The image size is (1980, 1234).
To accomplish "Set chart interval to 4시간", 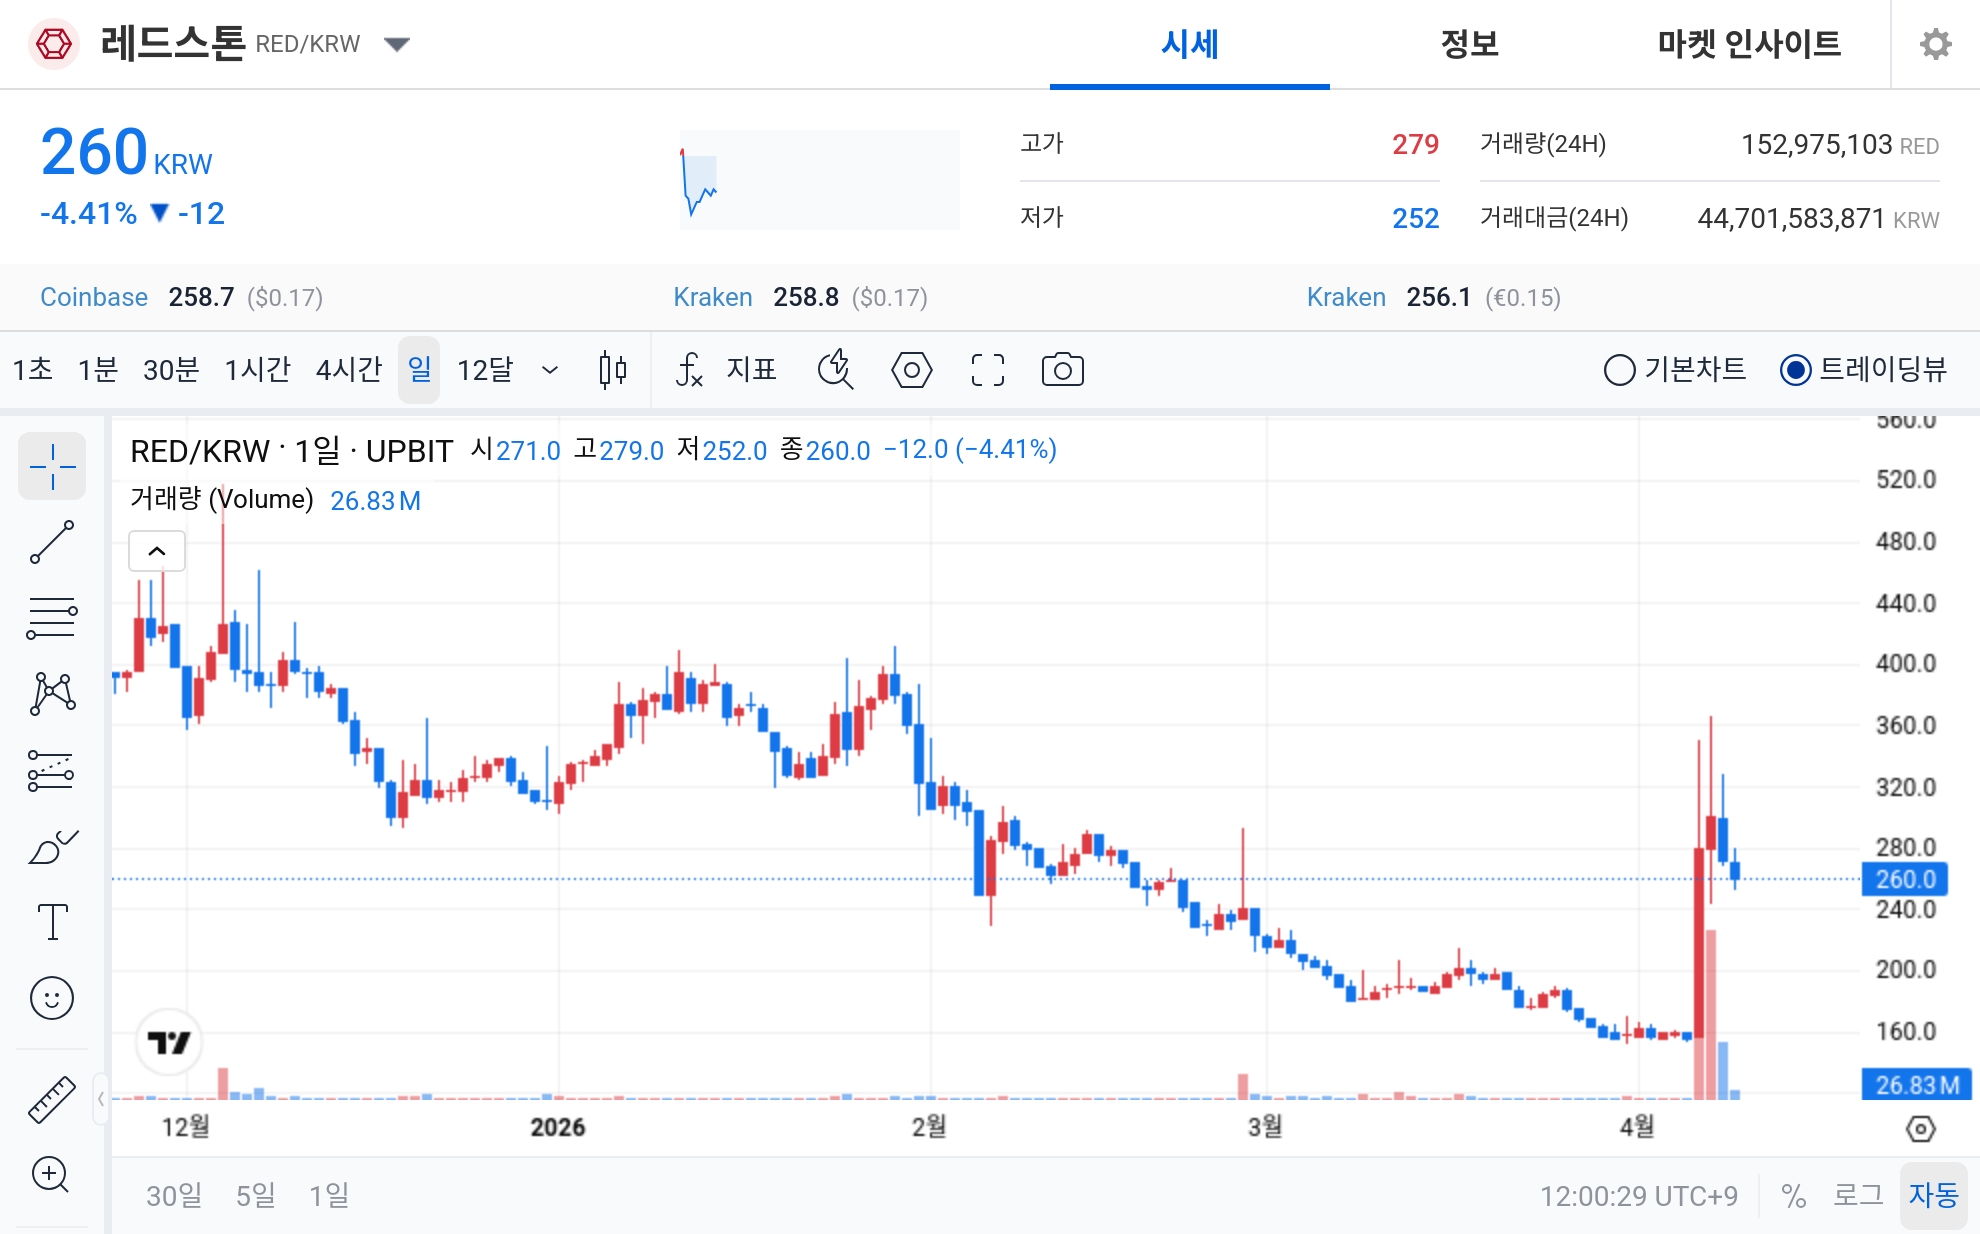I will (349, 370).
